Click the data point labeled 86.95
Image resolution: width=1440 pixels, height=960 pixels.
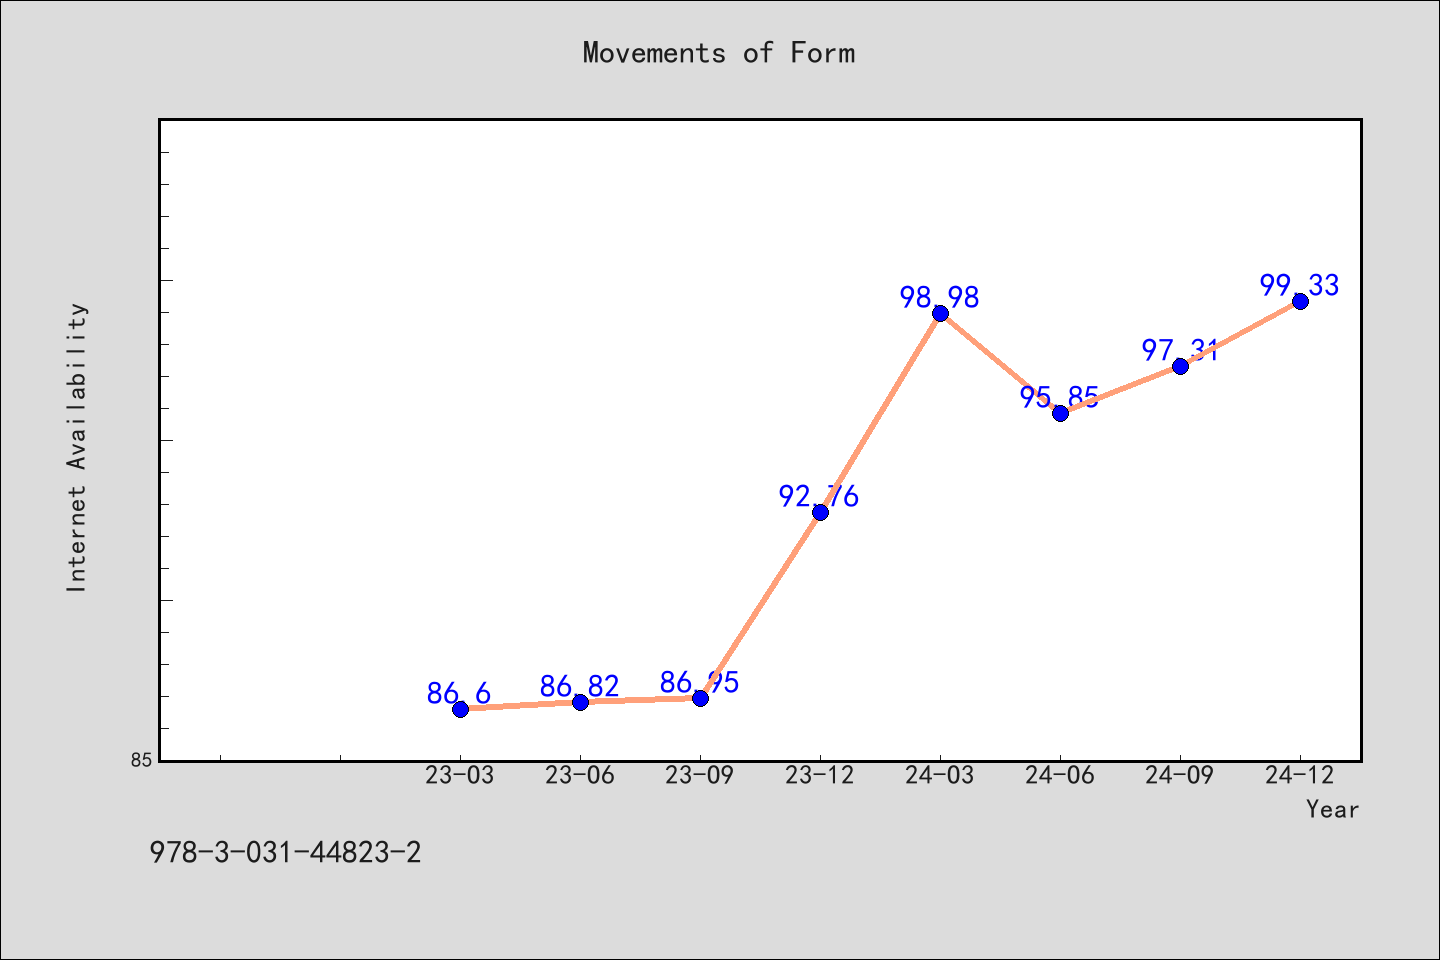tap(700, 698)
